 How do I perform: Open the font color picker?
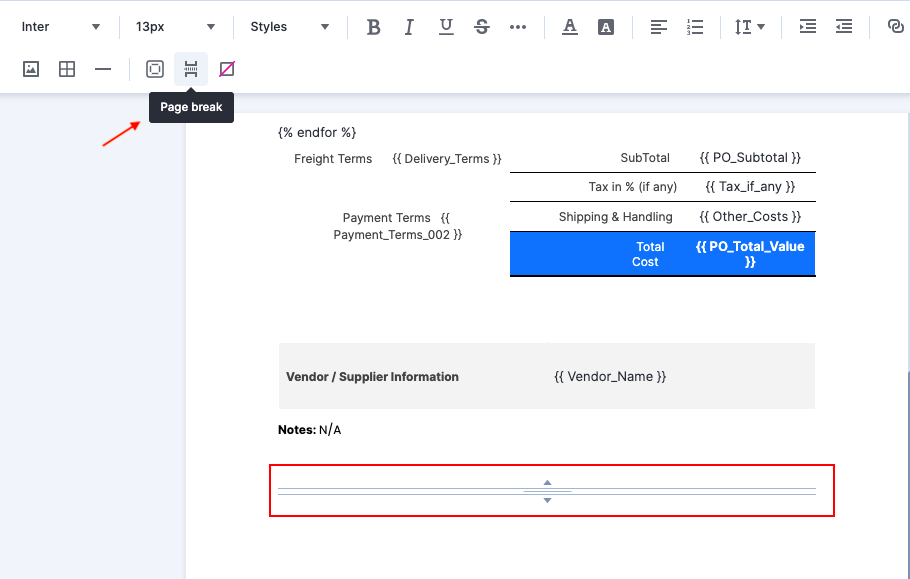pos(570,27)
